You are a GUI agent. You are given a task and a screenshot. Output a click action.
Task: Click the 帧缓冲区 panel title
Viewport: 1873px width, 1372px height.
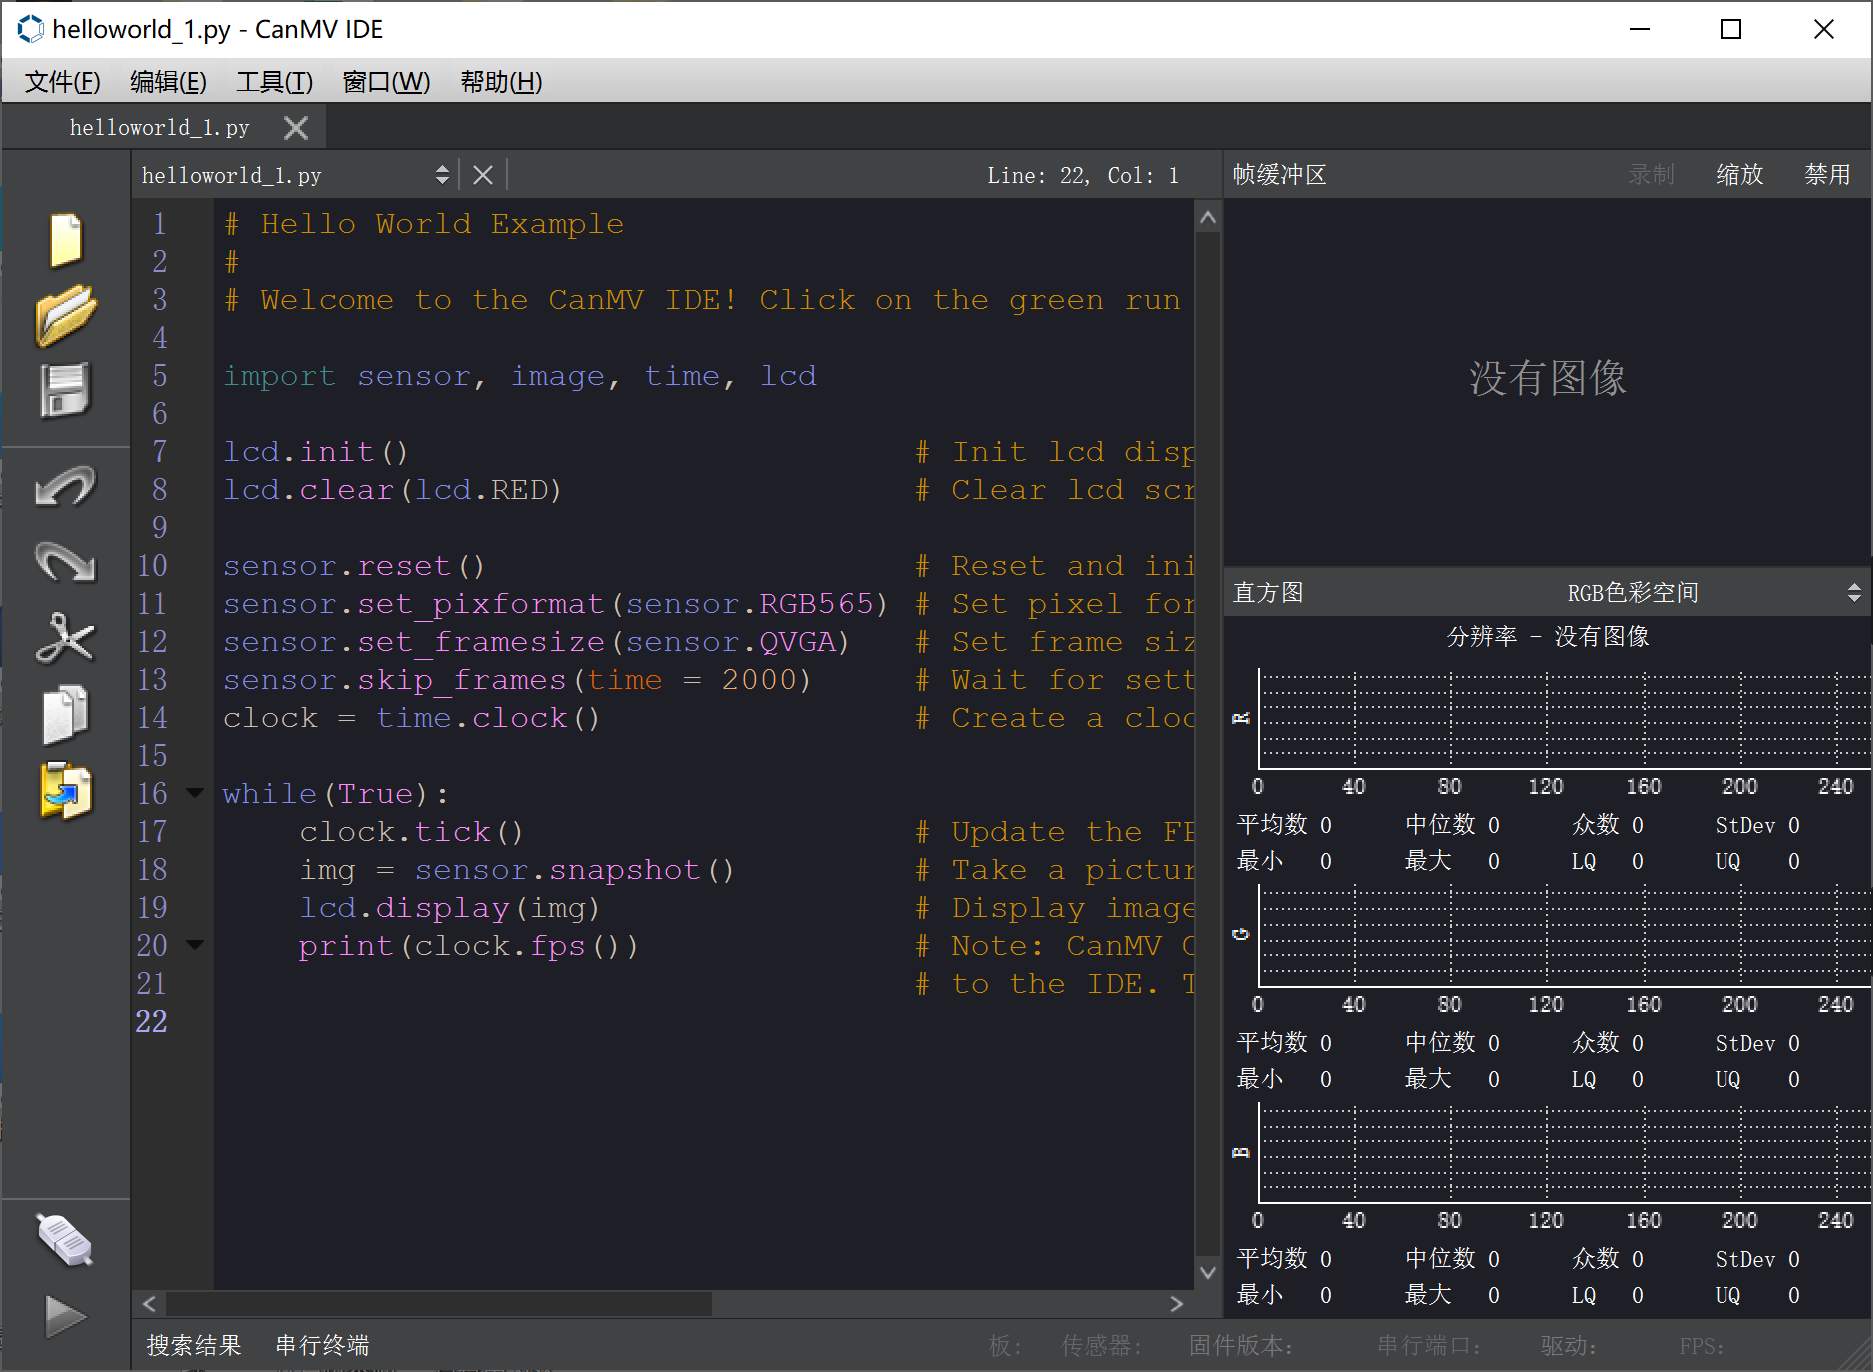(1279, 175)
